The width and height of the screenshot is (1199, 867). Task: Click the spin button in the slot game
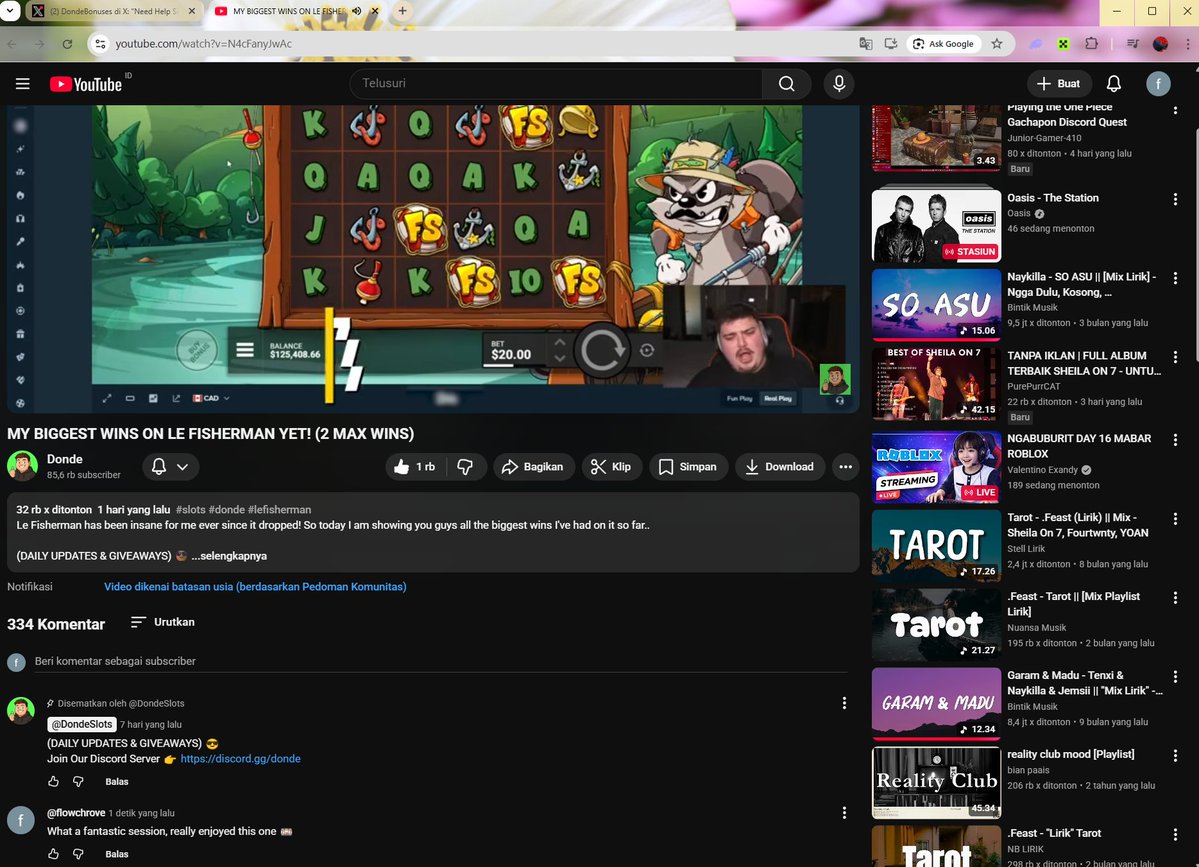tap(603, 351)
